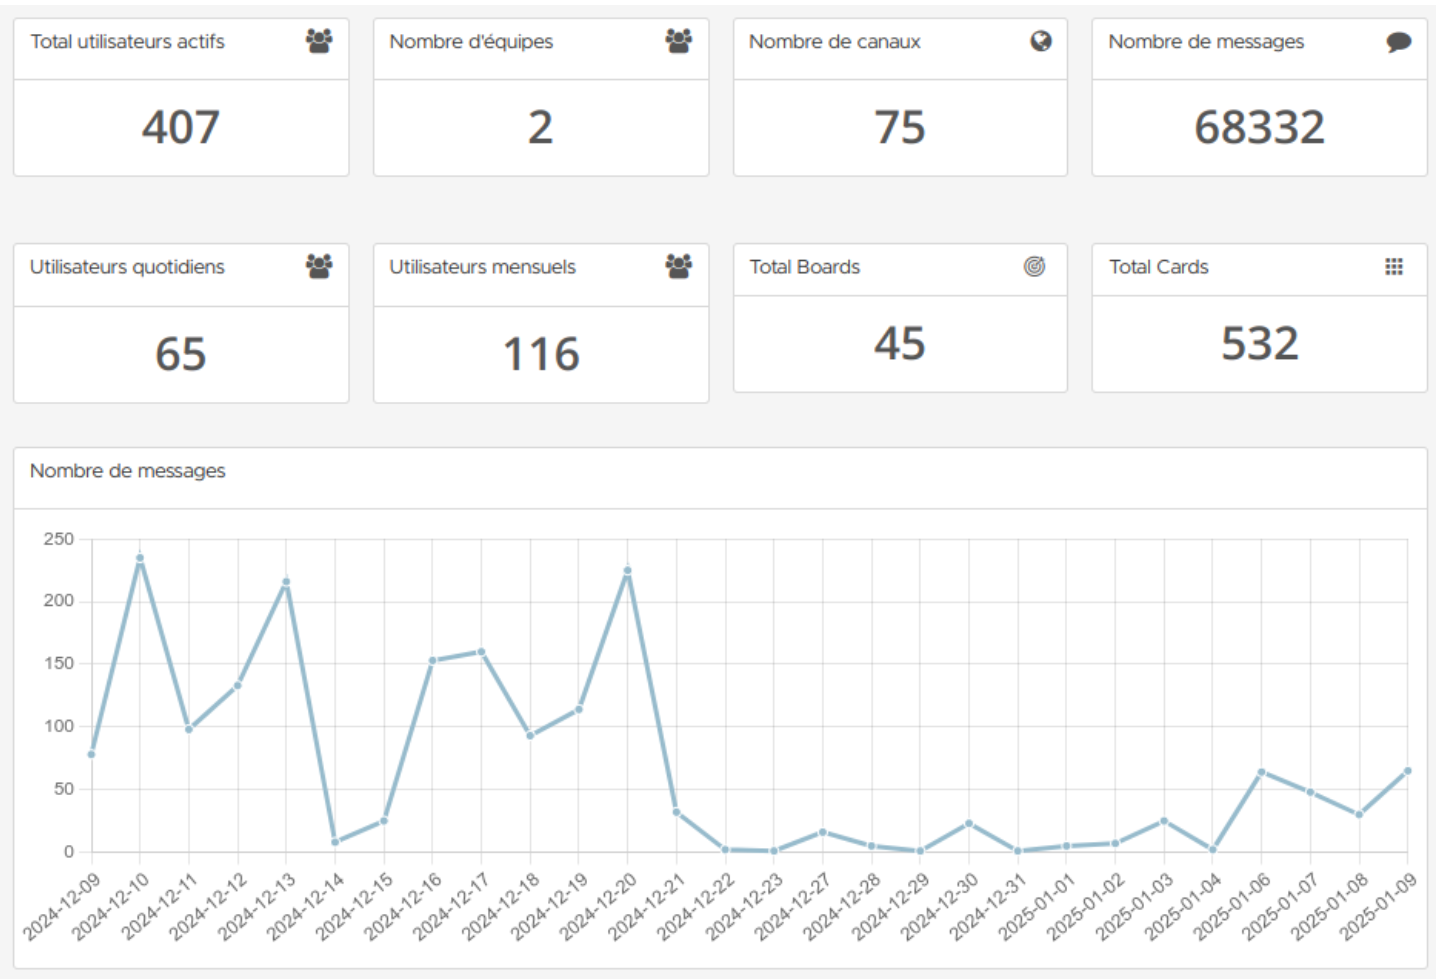Image resolution: width=1438 pixels, height=979 pixels.
Task: Click the 2024-12-20 data point on the chart
Action: pyautogui.click(x=628, y=571)
